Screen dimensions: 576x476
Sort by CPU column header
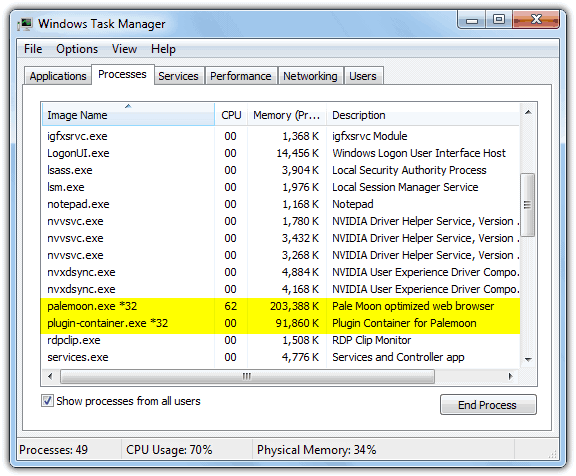(231, 115)
